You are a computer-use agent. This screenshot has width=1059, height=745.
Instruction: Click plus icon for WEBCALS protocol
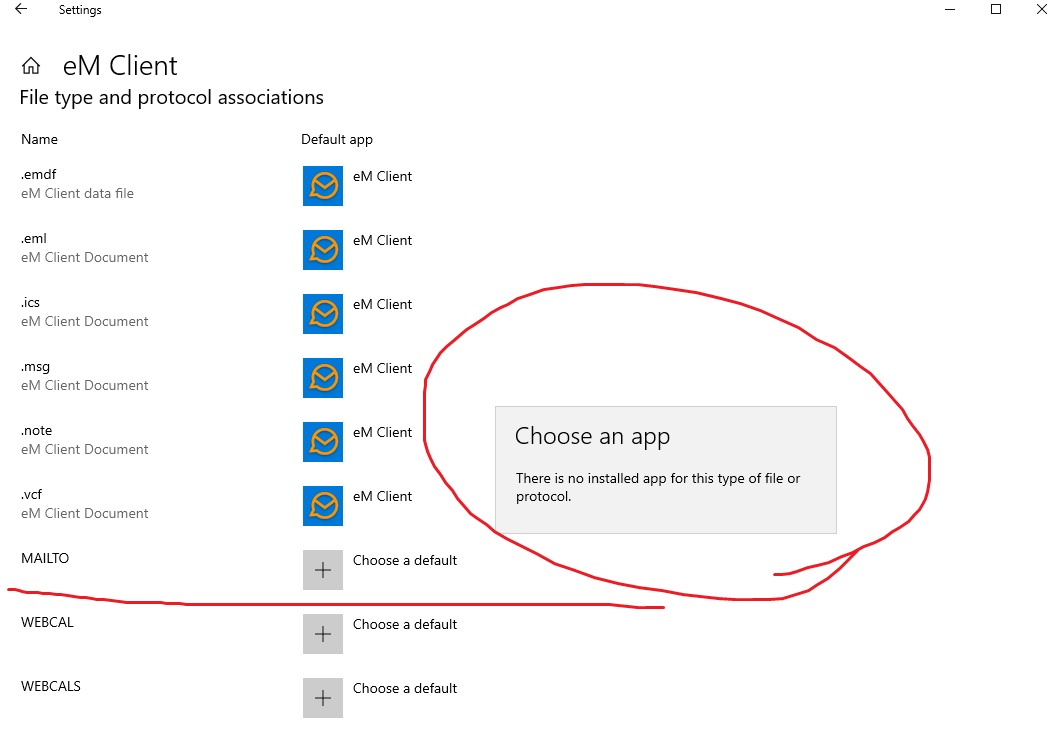pyautogui.click(x=323, y=698)
